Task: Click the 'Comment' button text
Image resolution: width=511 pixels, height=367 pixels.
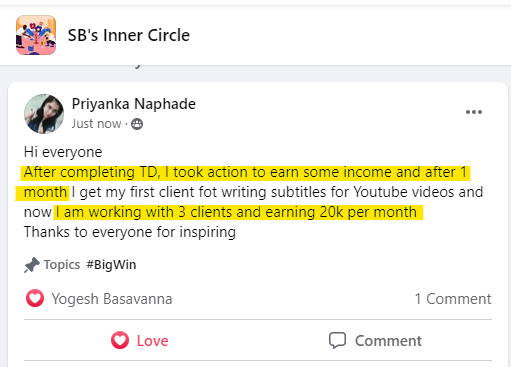Action: click(x=388, y=341)
